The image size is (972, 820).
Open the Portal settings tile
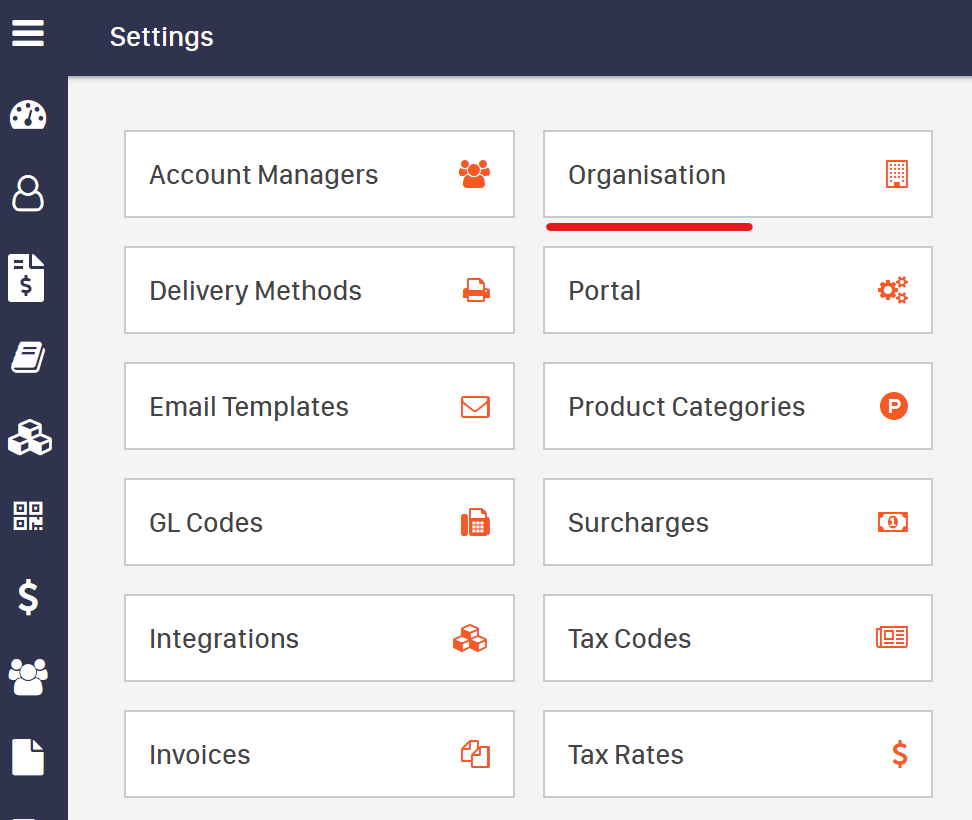(737, 290)
